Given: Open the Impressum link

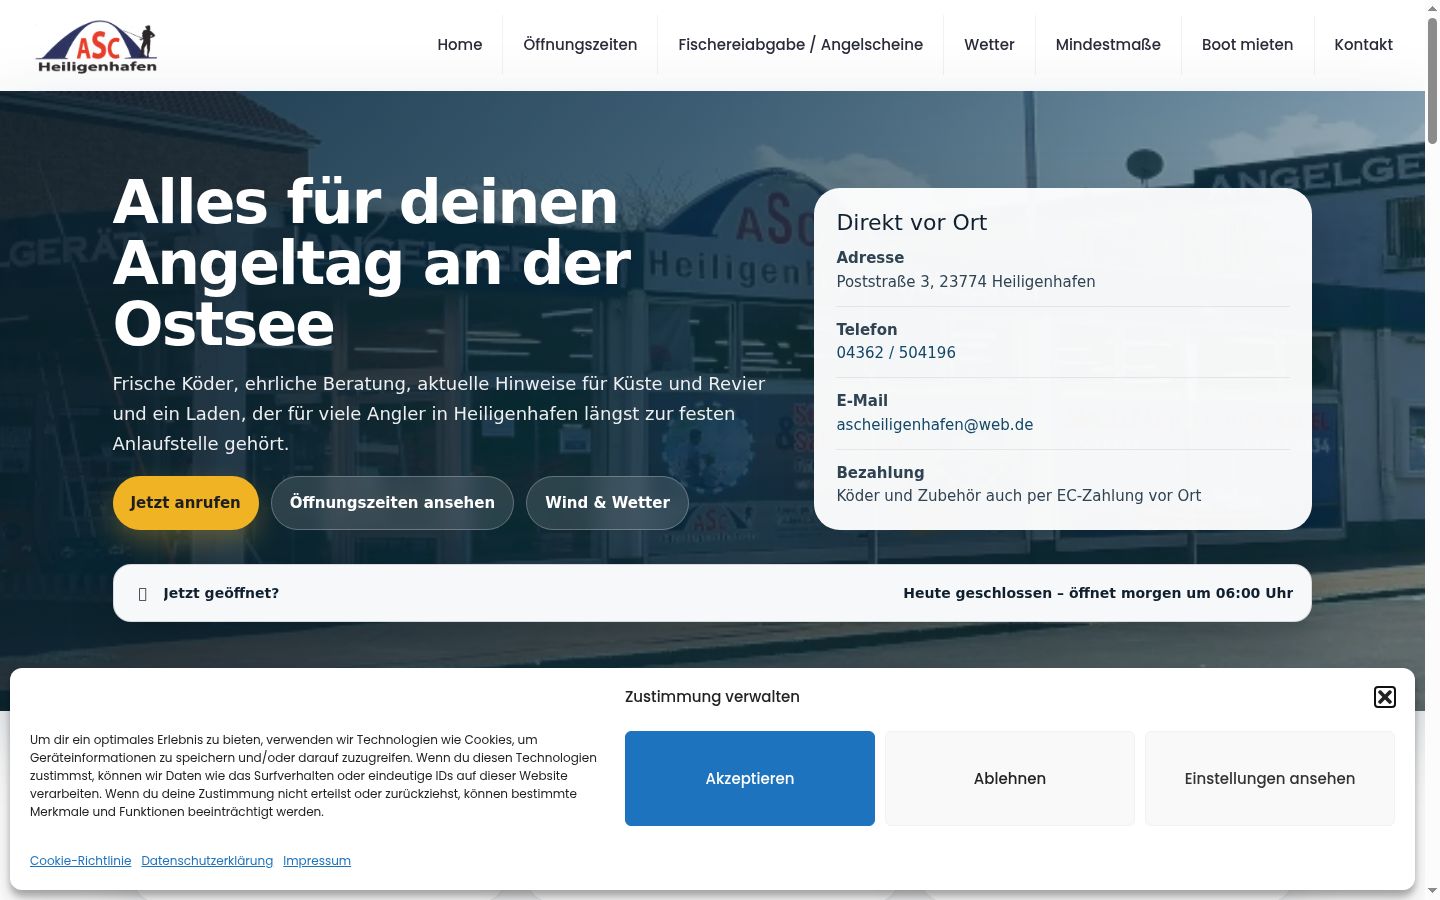Looking at the screenshot, I should 317,861.
